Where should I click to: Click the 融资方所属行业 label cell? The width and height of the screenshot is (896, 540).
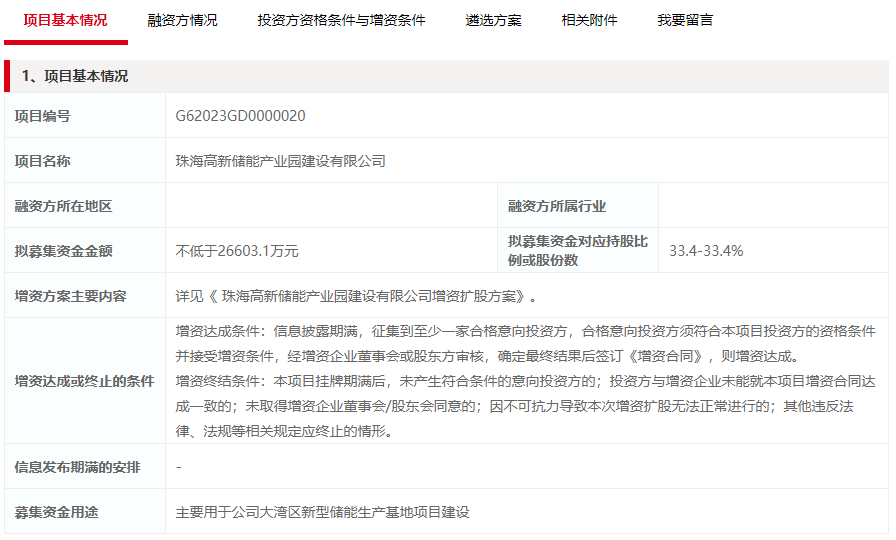(557, 206)
